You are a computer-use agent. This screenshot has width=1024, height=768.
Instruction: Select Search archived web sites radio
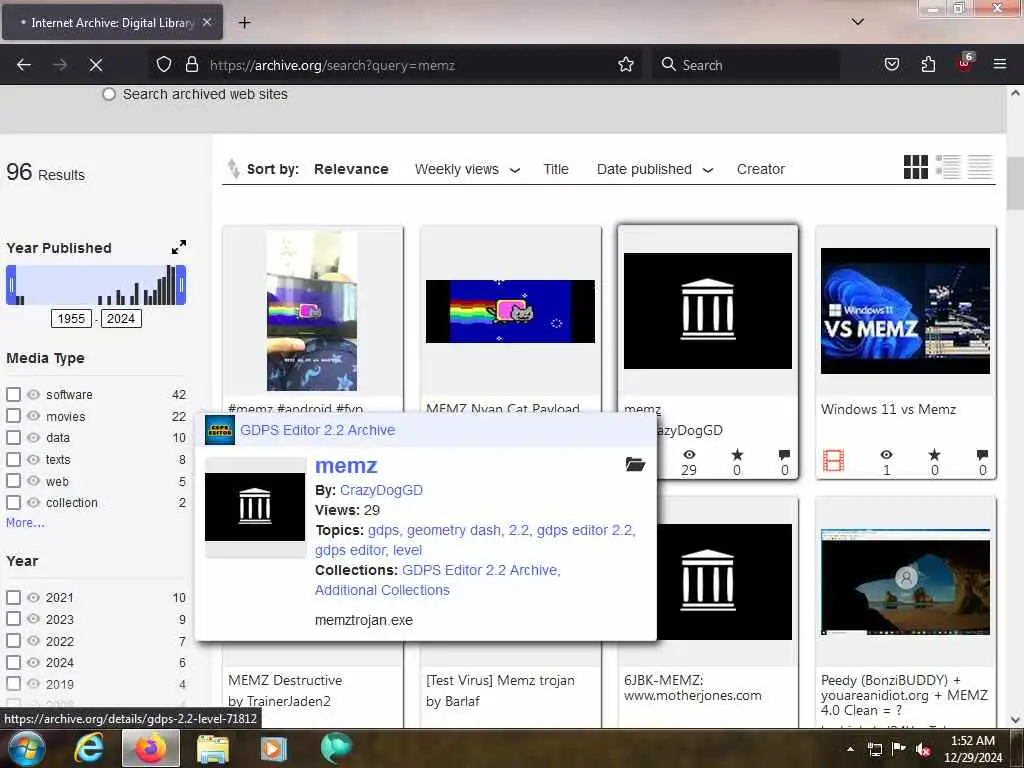pyautogui.click(x=109, y=94)
